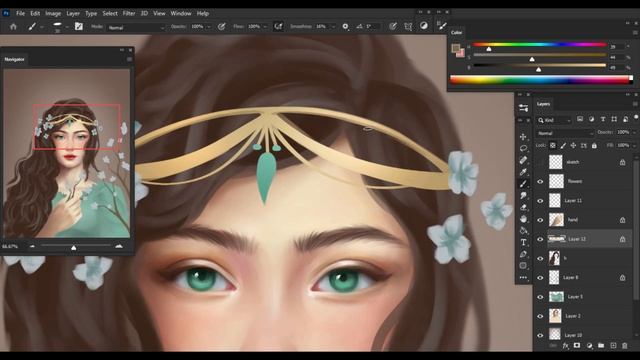Screen dimensions: 640x360
Task: Open the layer blend mode dropdown
Action: pos(565,133)
